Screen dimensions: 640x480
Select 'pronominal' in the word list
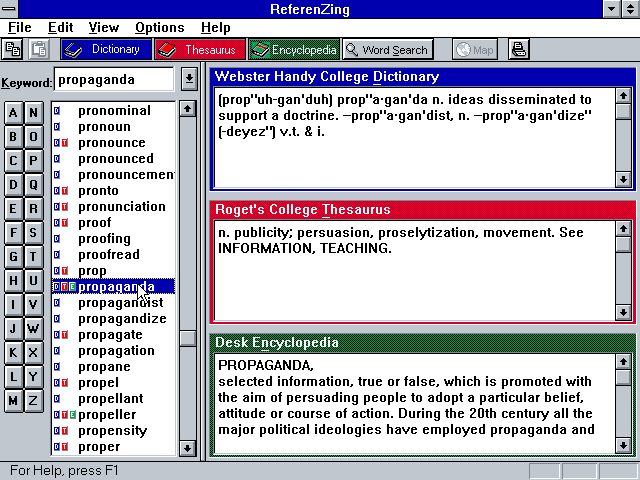[114, 111]
